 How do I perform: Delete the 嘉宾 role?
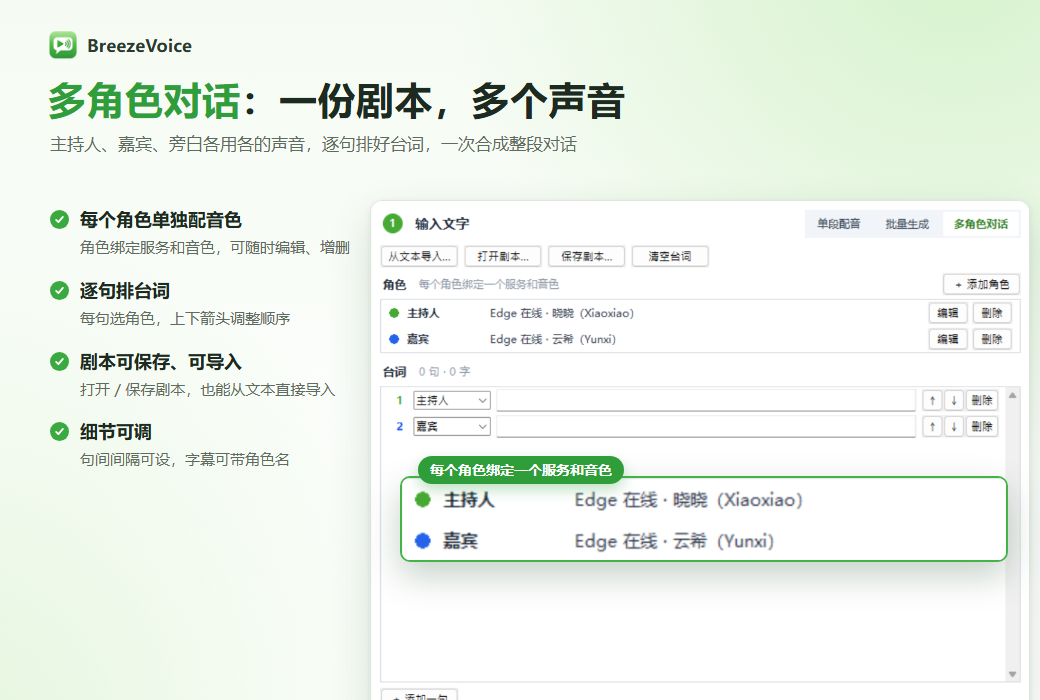pyautogui.click(x=992, y=339)
